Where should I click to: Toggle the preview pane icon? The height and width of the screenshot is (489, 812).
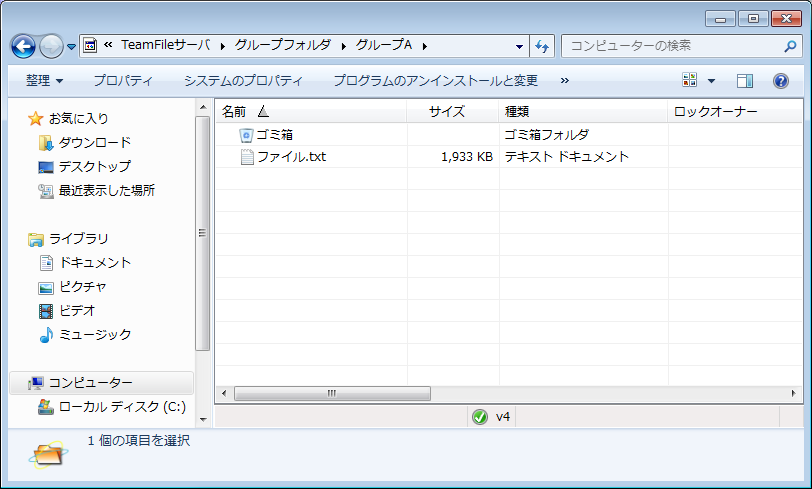[744, 80]
